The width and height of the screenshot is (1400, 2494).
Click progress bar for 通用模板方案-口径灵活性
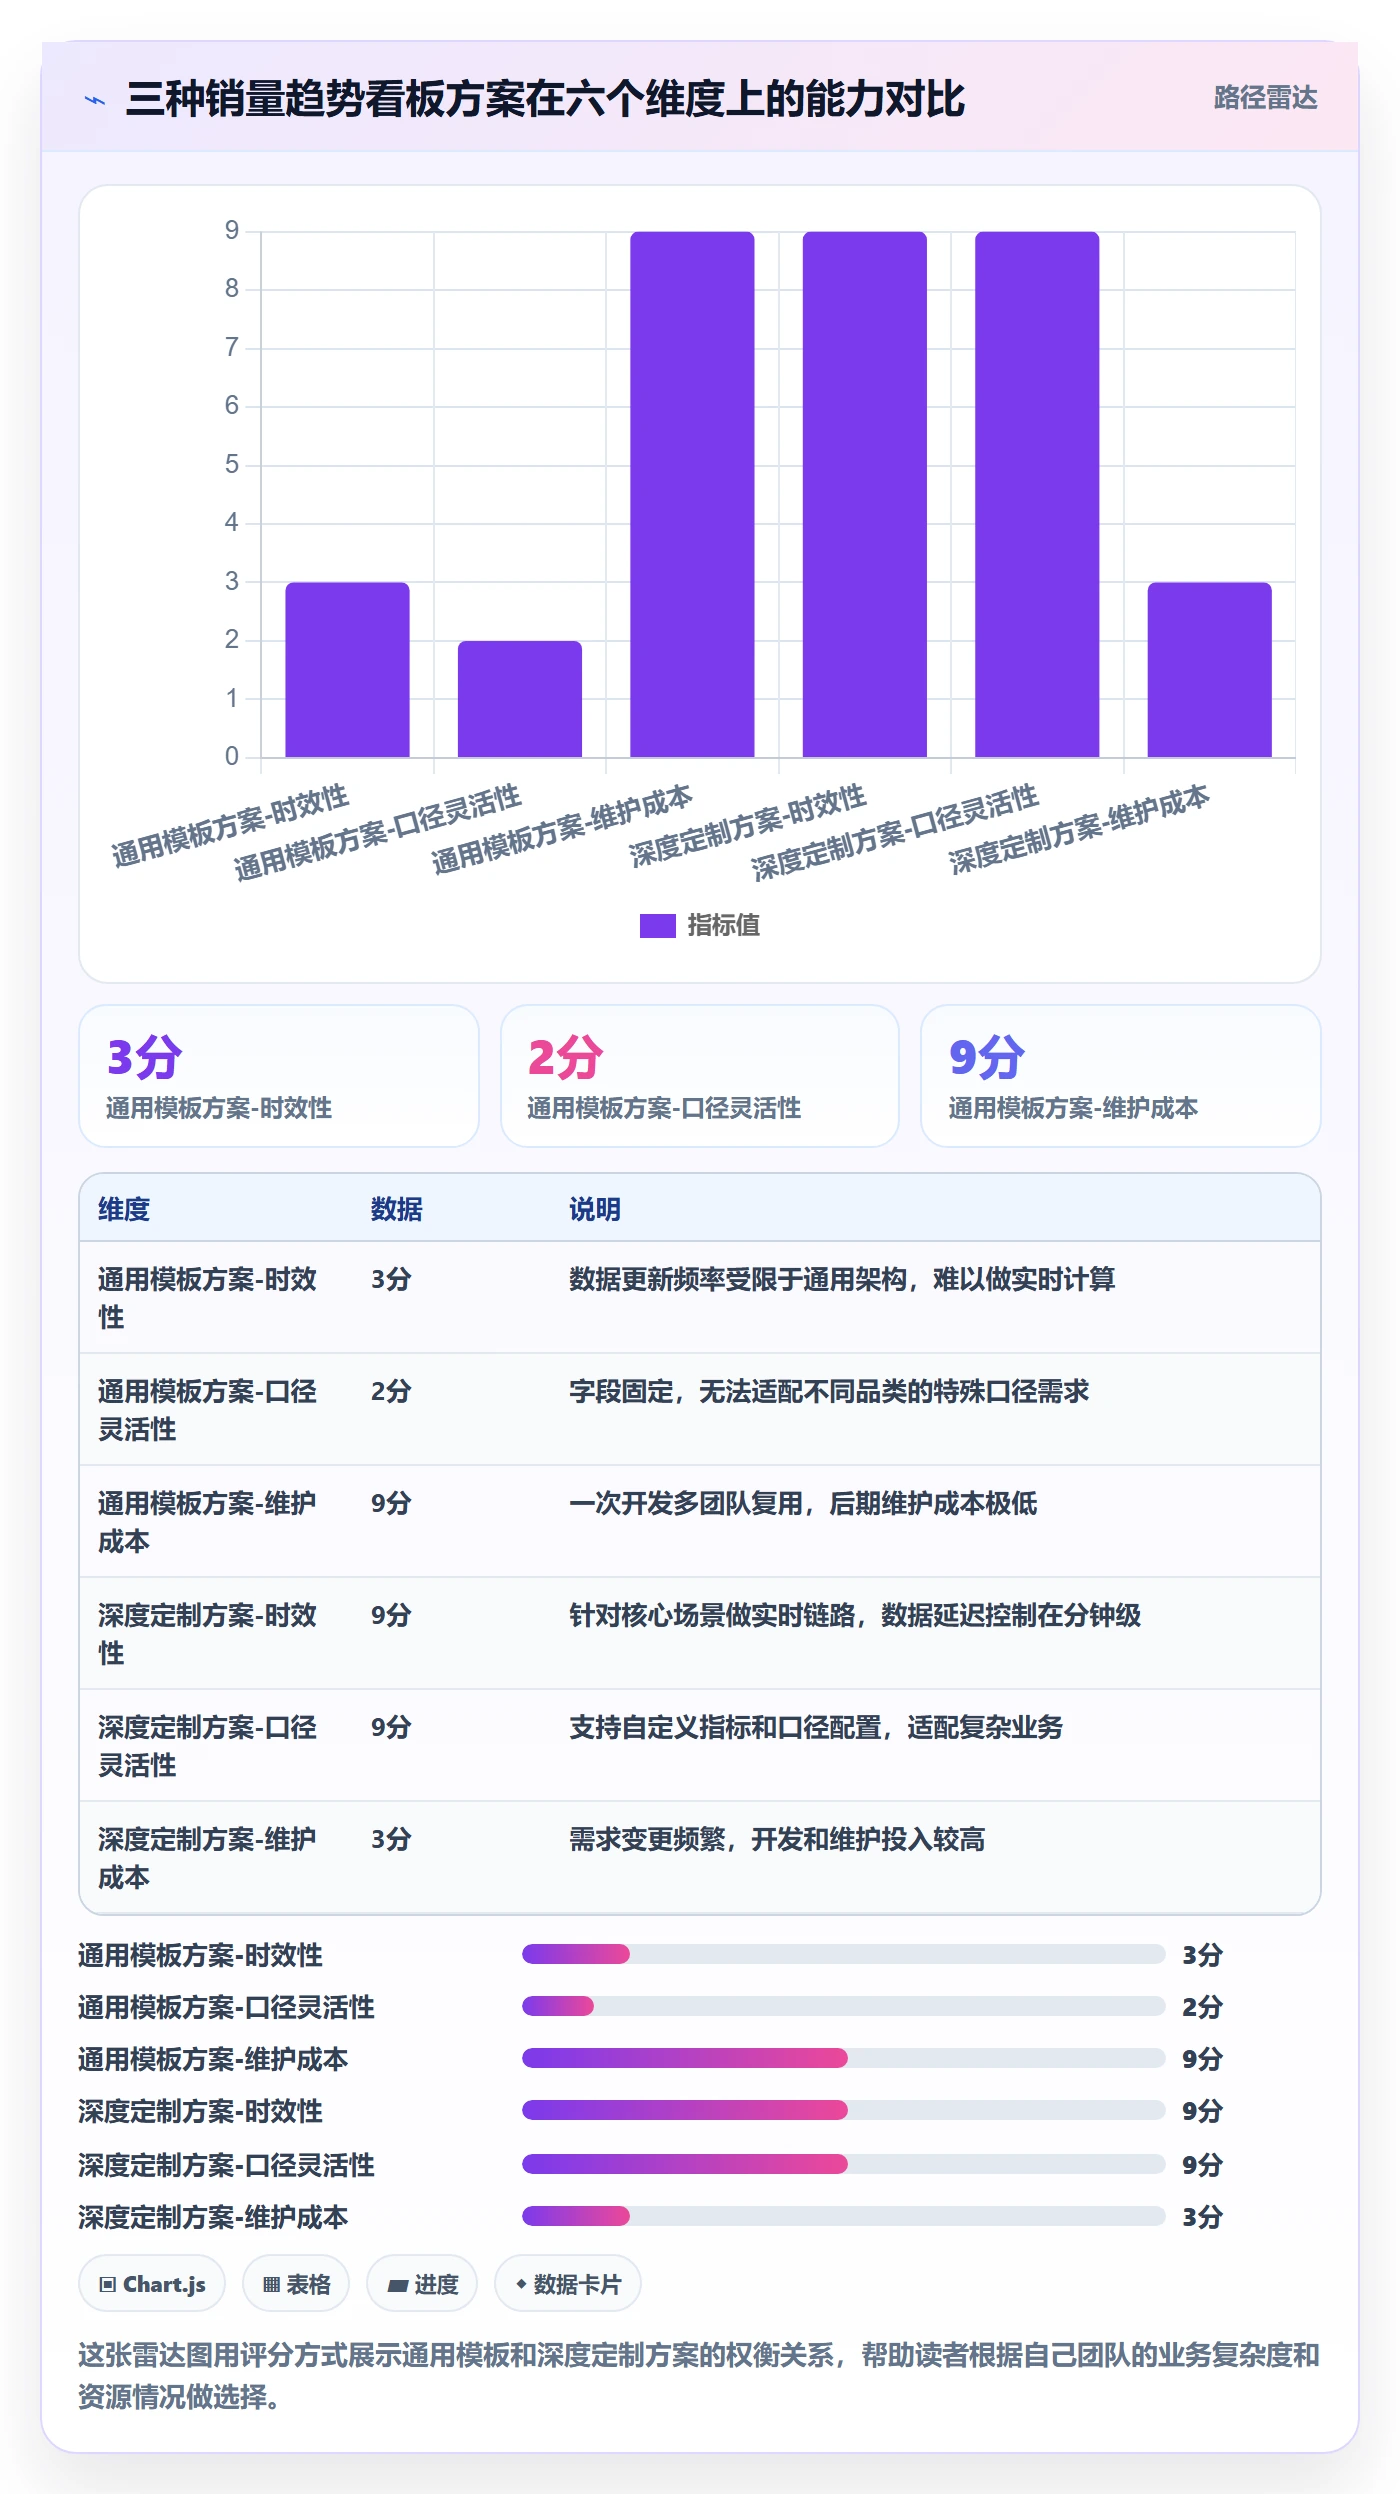click(x=843, y=2006)
